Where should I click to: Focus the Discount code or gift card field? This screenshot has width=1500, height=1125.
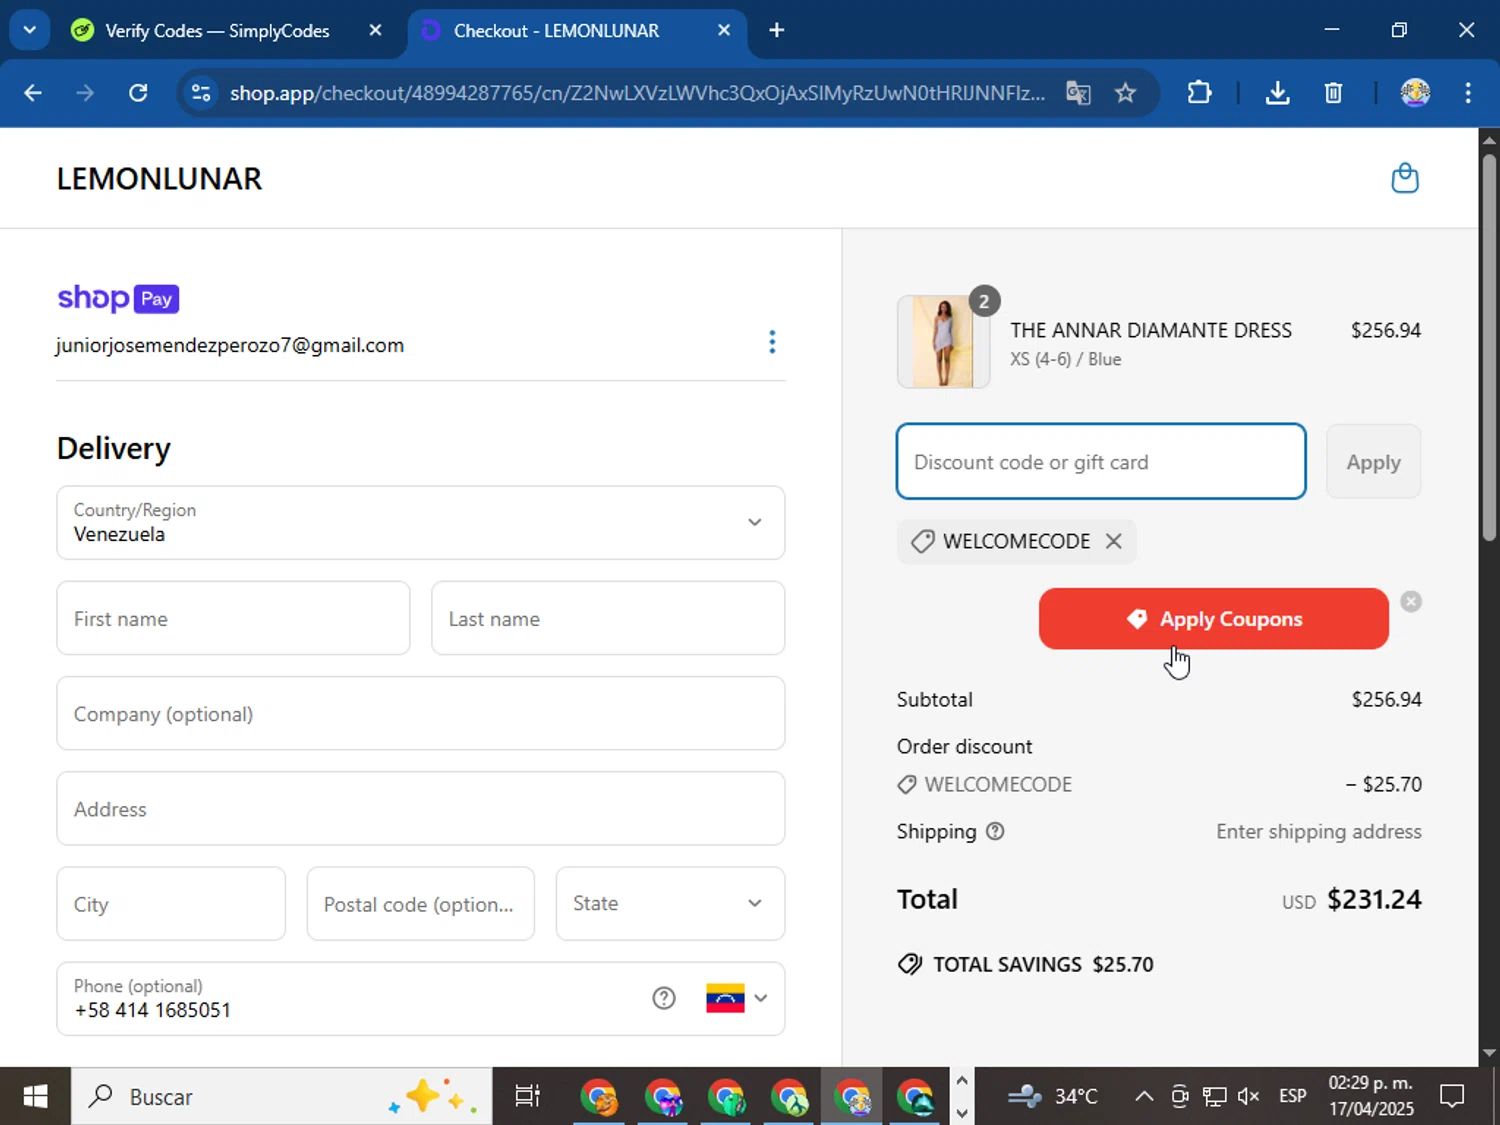click(1101, 461)
